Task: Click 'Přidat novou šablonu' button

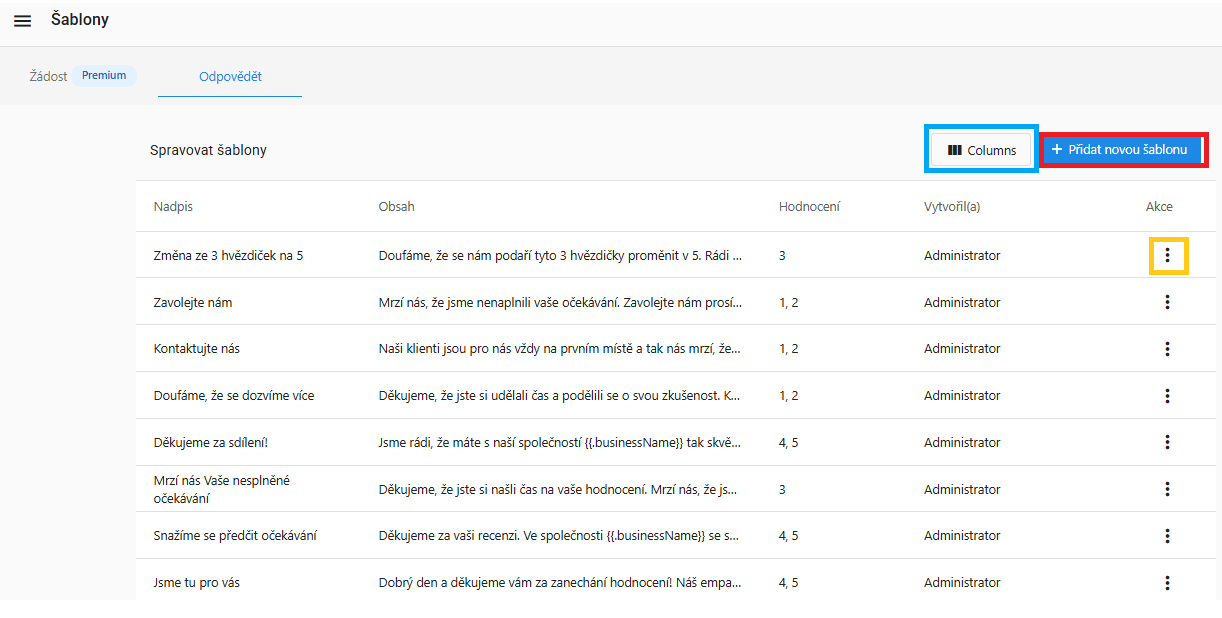Action: pos(1121,150)
